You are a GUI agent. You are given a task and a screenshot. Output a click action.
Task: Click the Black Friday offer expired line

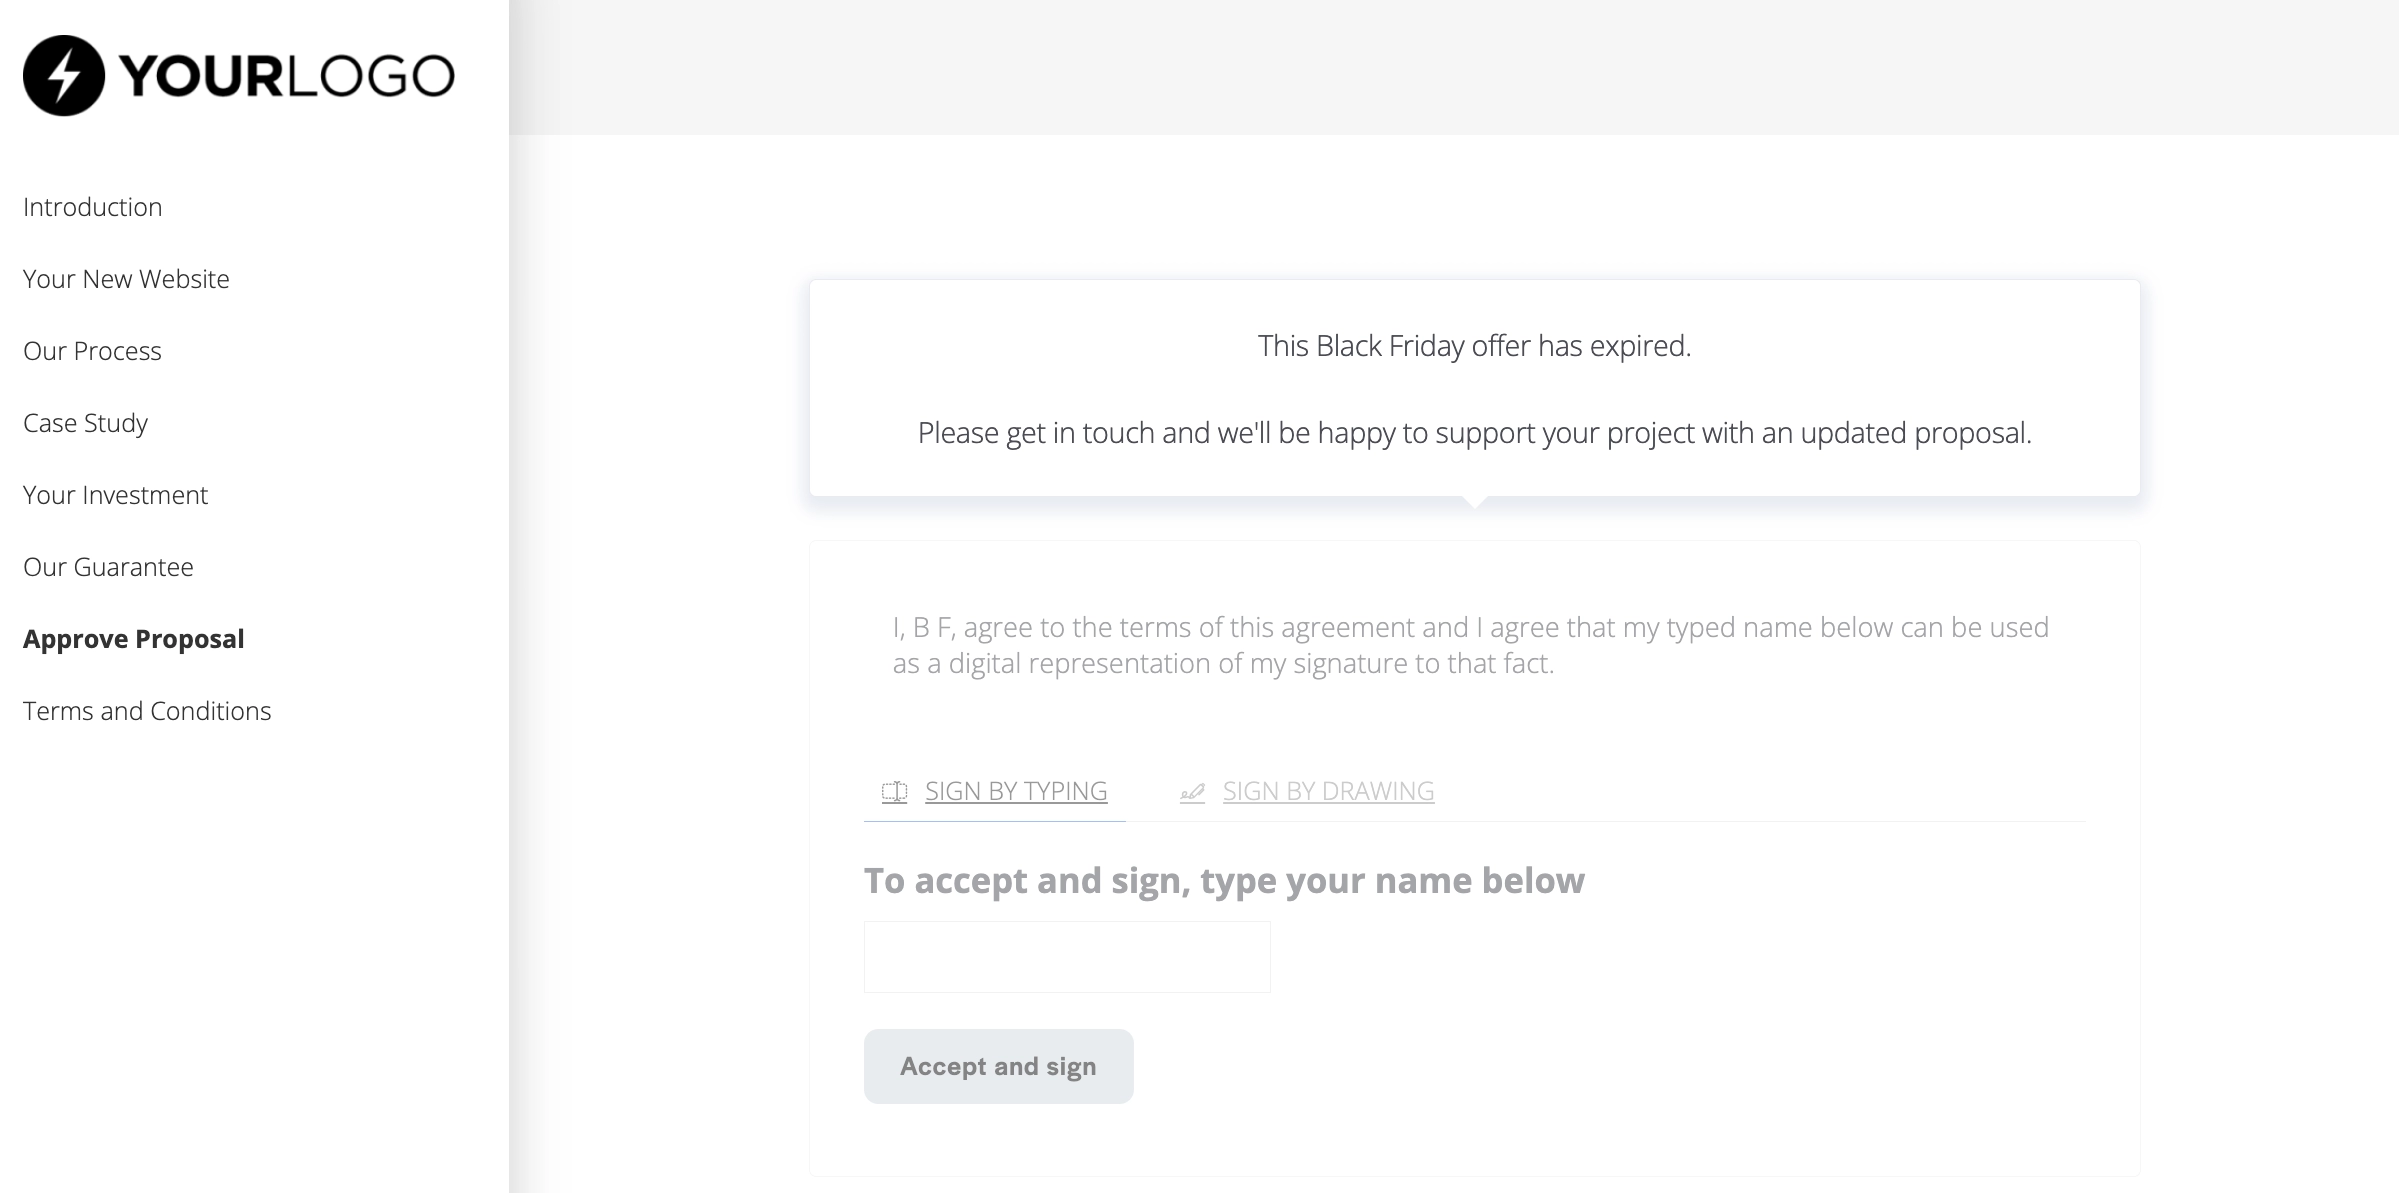pos(1474,346)
